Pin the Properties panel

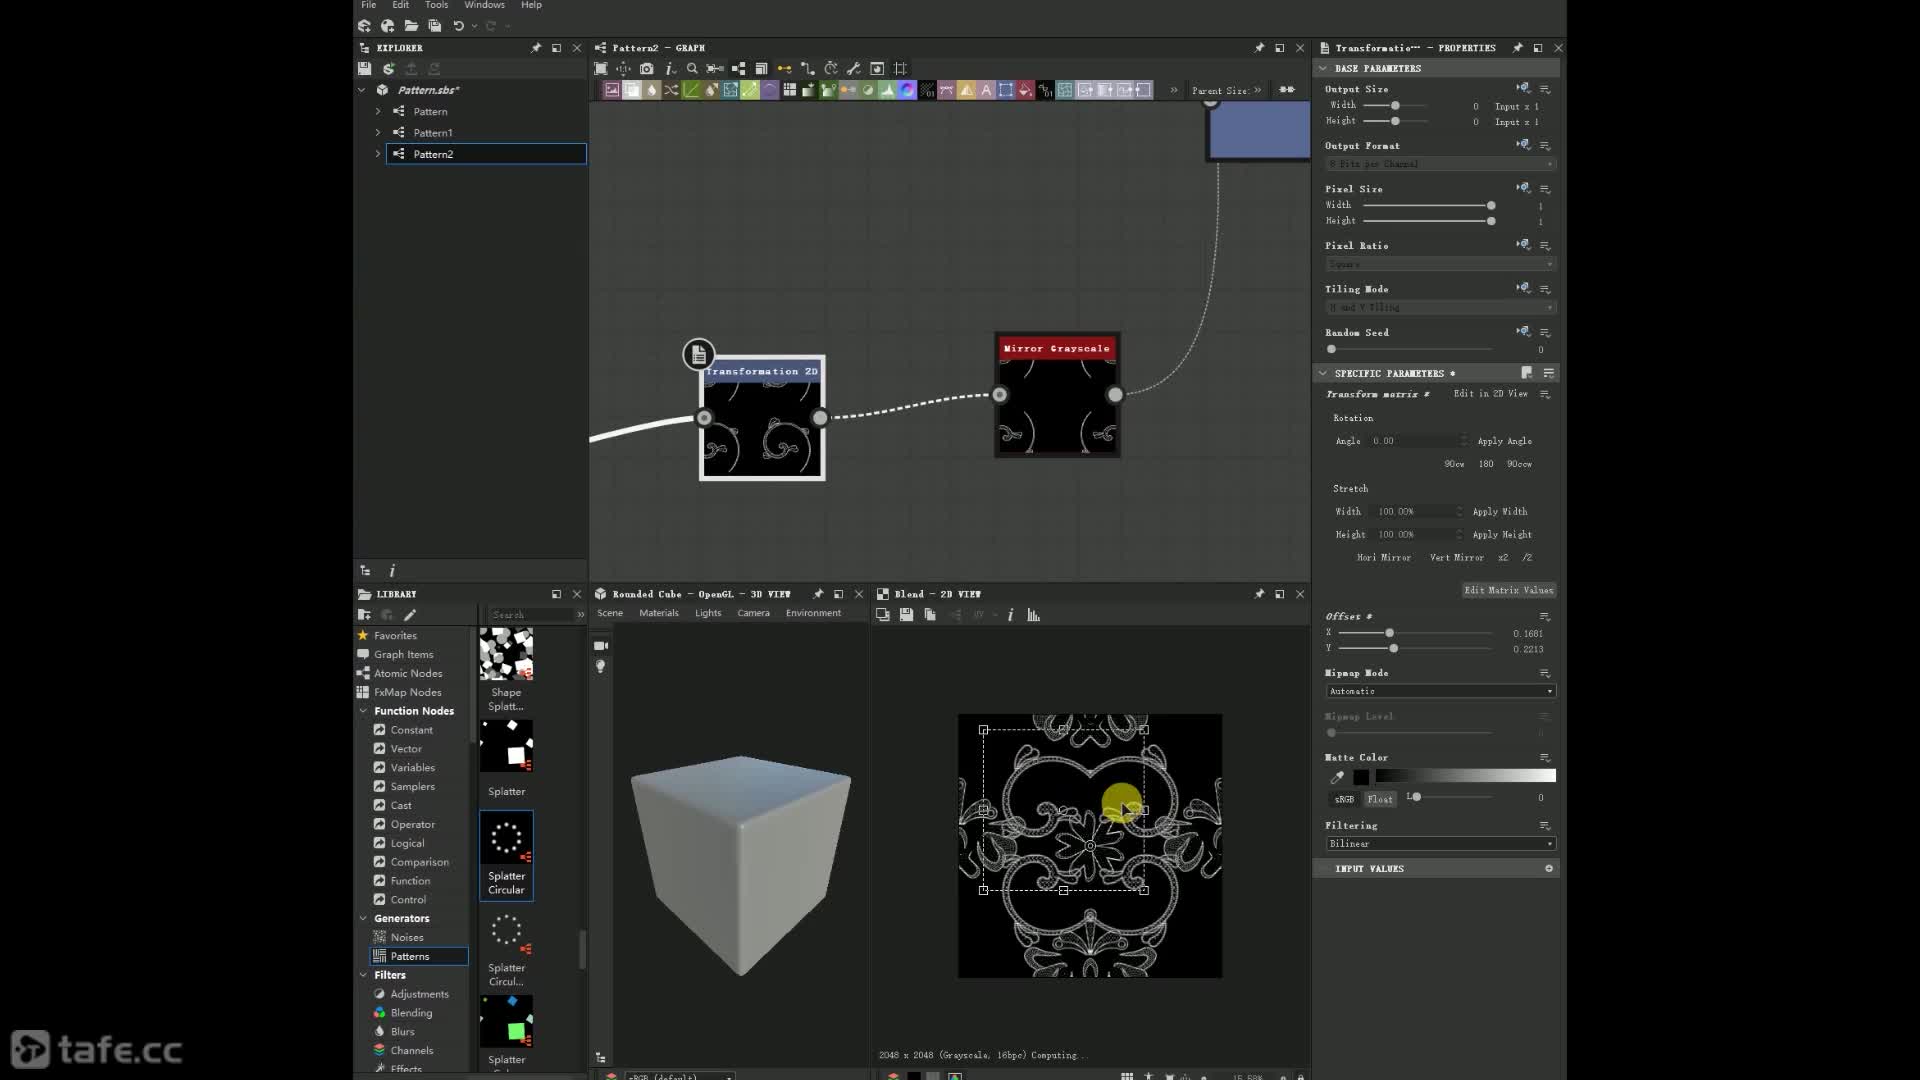coord(1518,48)
